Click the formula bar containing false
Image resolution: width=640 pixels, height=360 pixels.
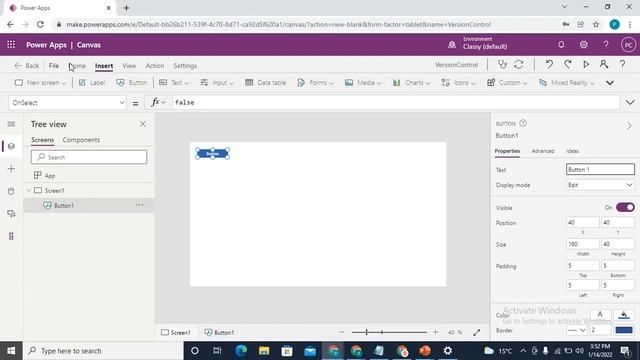coord(396,102)
